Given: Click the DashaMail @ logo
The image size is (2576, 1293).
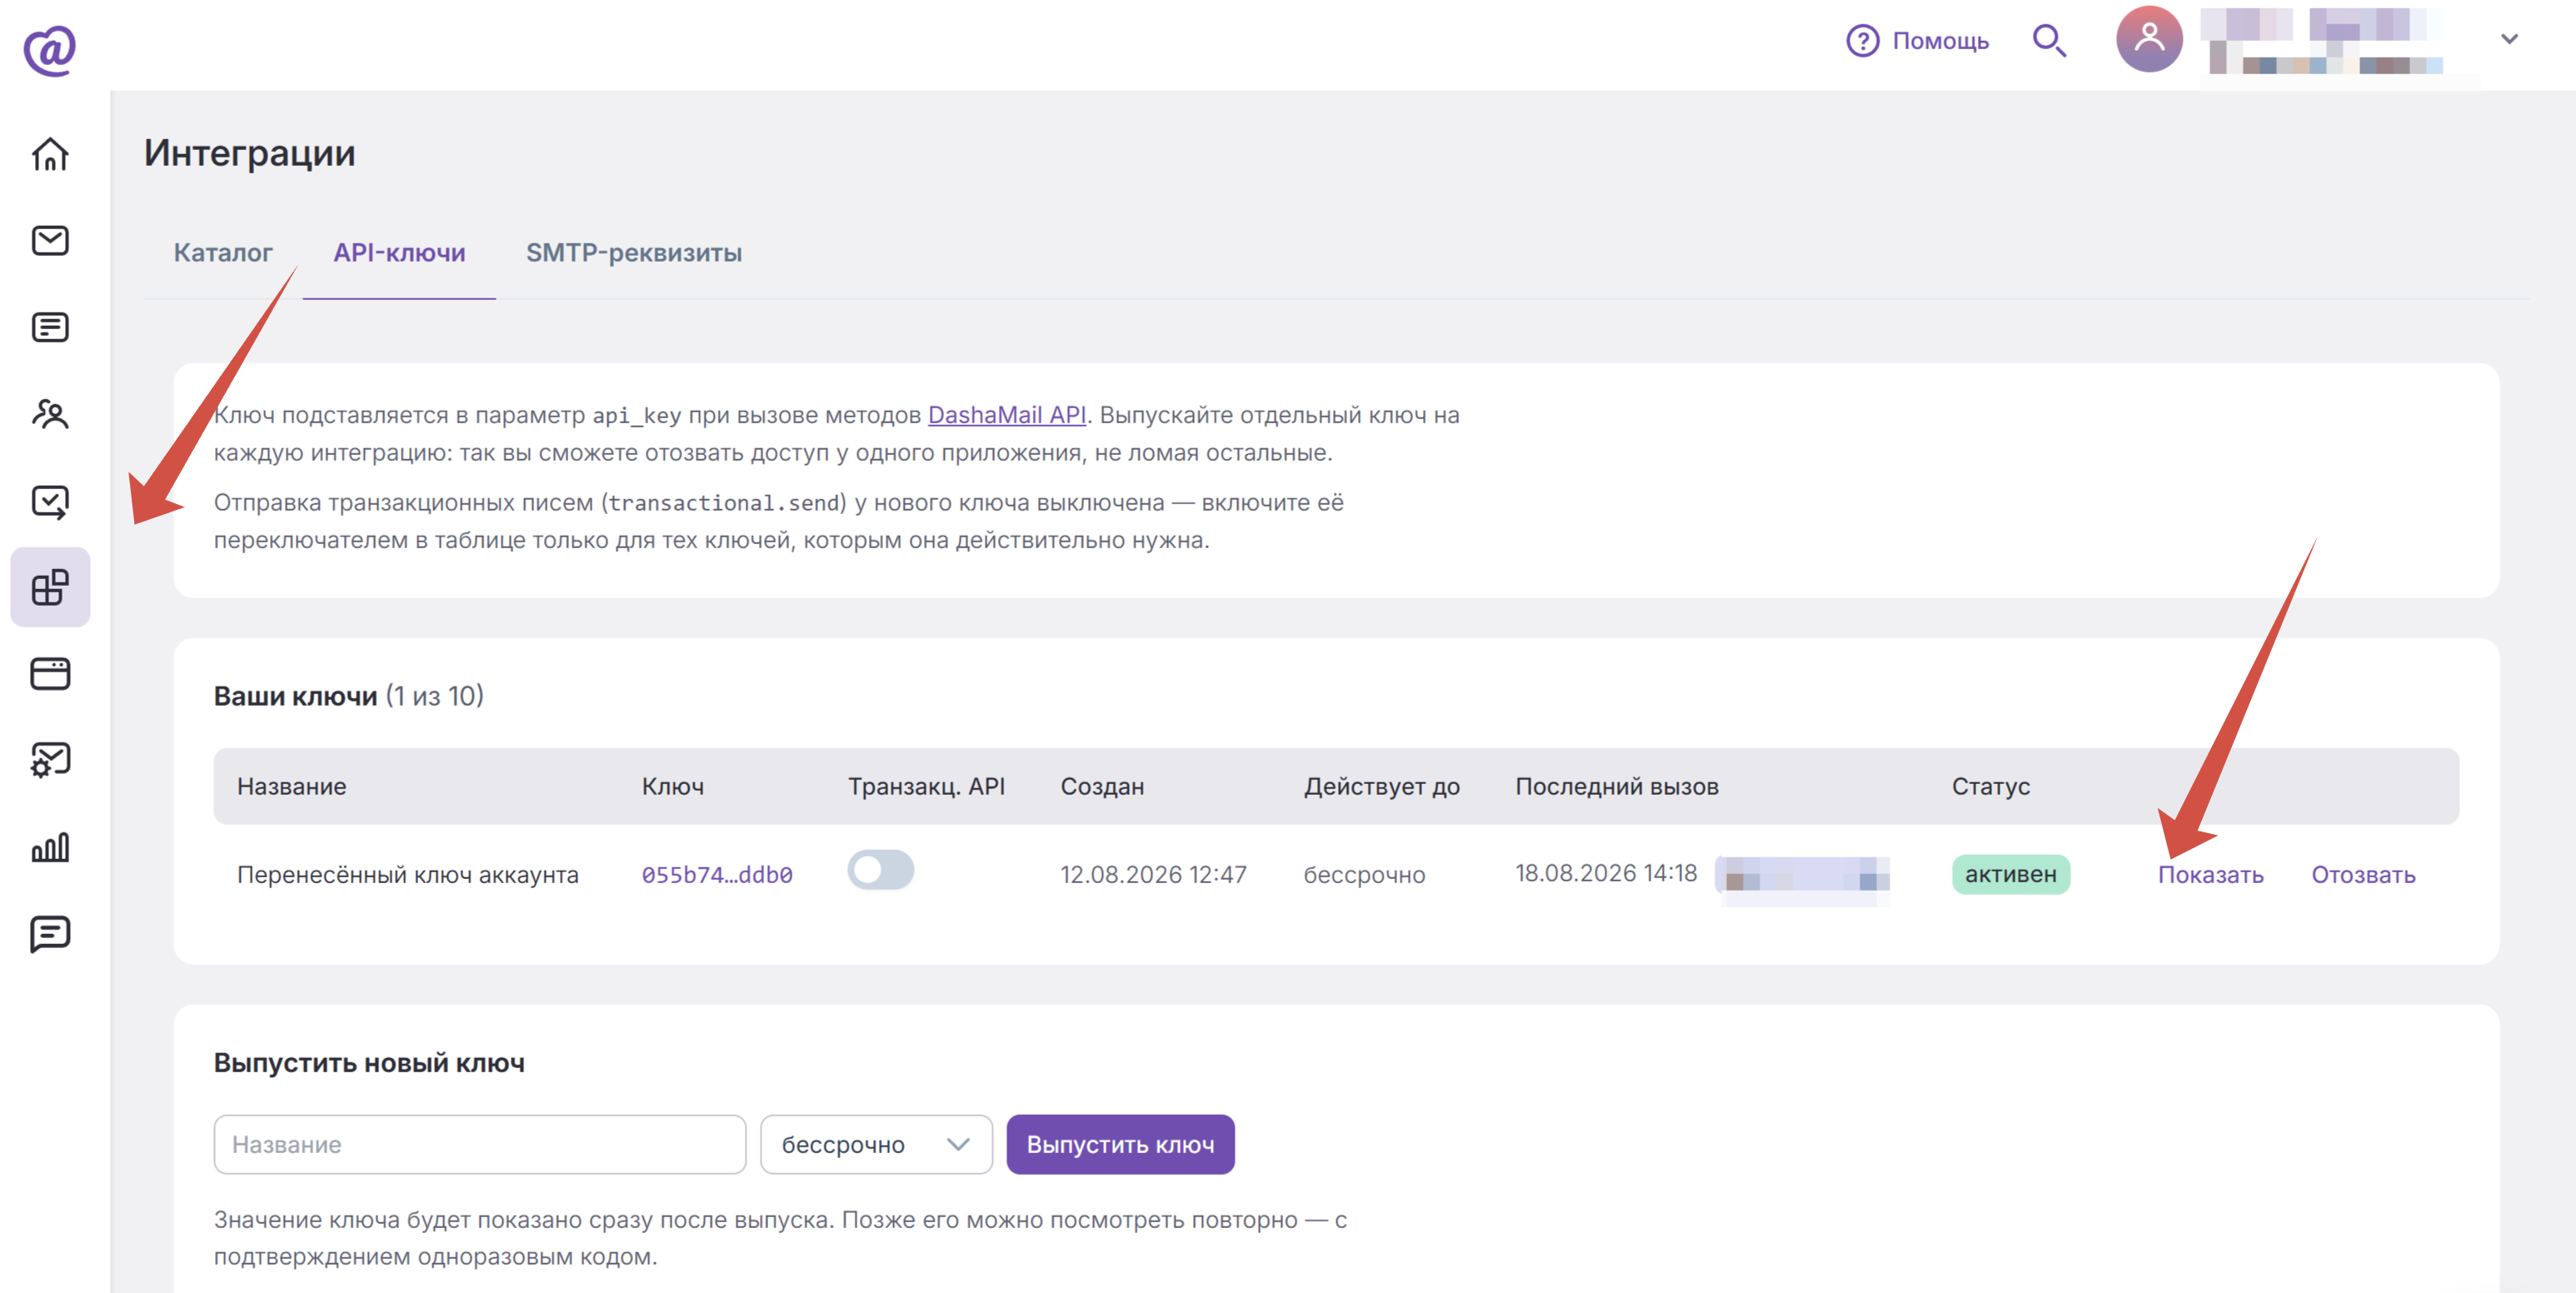Looking at the screenshot, I should coord(50,50).
